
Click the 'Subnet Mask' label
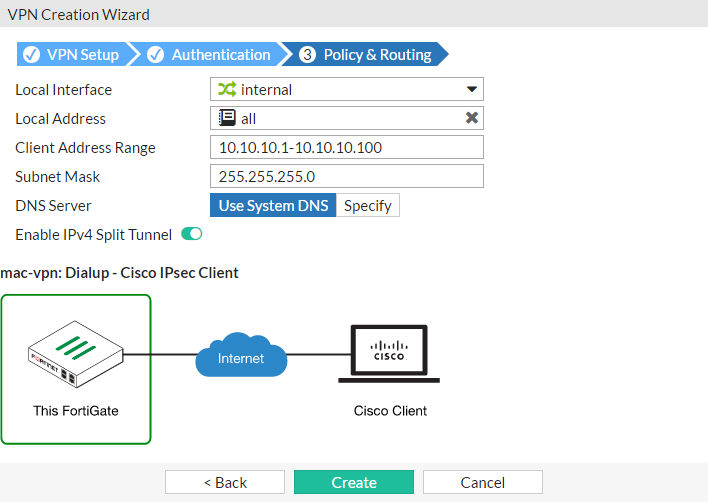point(57,177)
